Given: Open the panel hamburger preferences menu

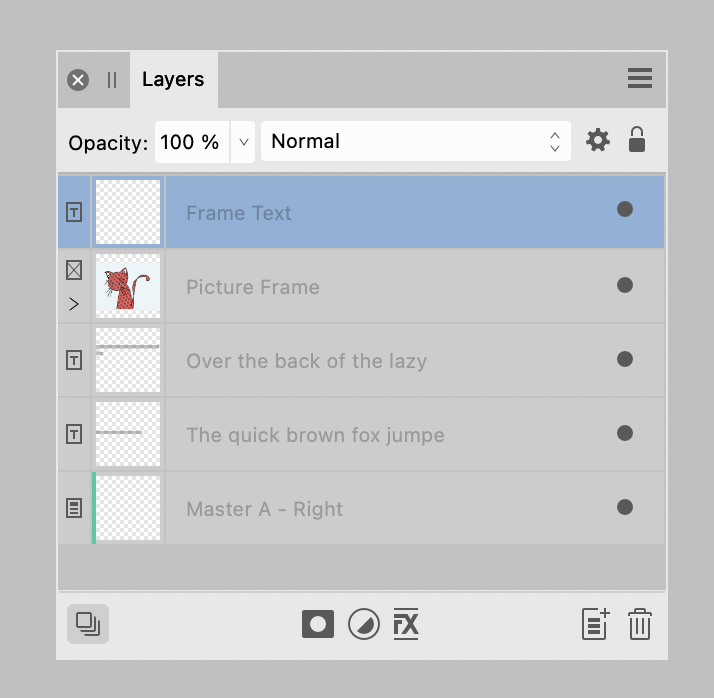Looking at the screenshot, I should (x=640, y=78).
